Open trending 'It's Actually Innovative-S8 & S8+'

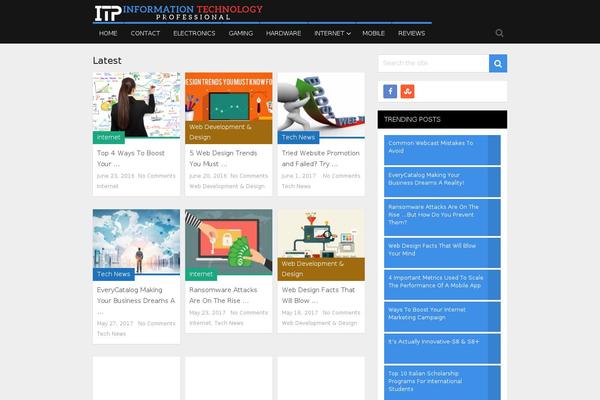[x=442, y=349]
